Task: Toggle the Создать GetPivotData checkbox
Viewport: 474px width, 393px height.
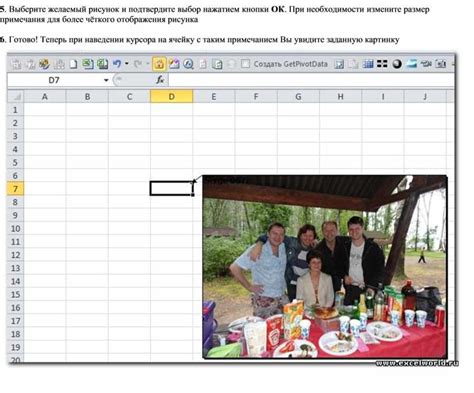Action: click(245, 64)
